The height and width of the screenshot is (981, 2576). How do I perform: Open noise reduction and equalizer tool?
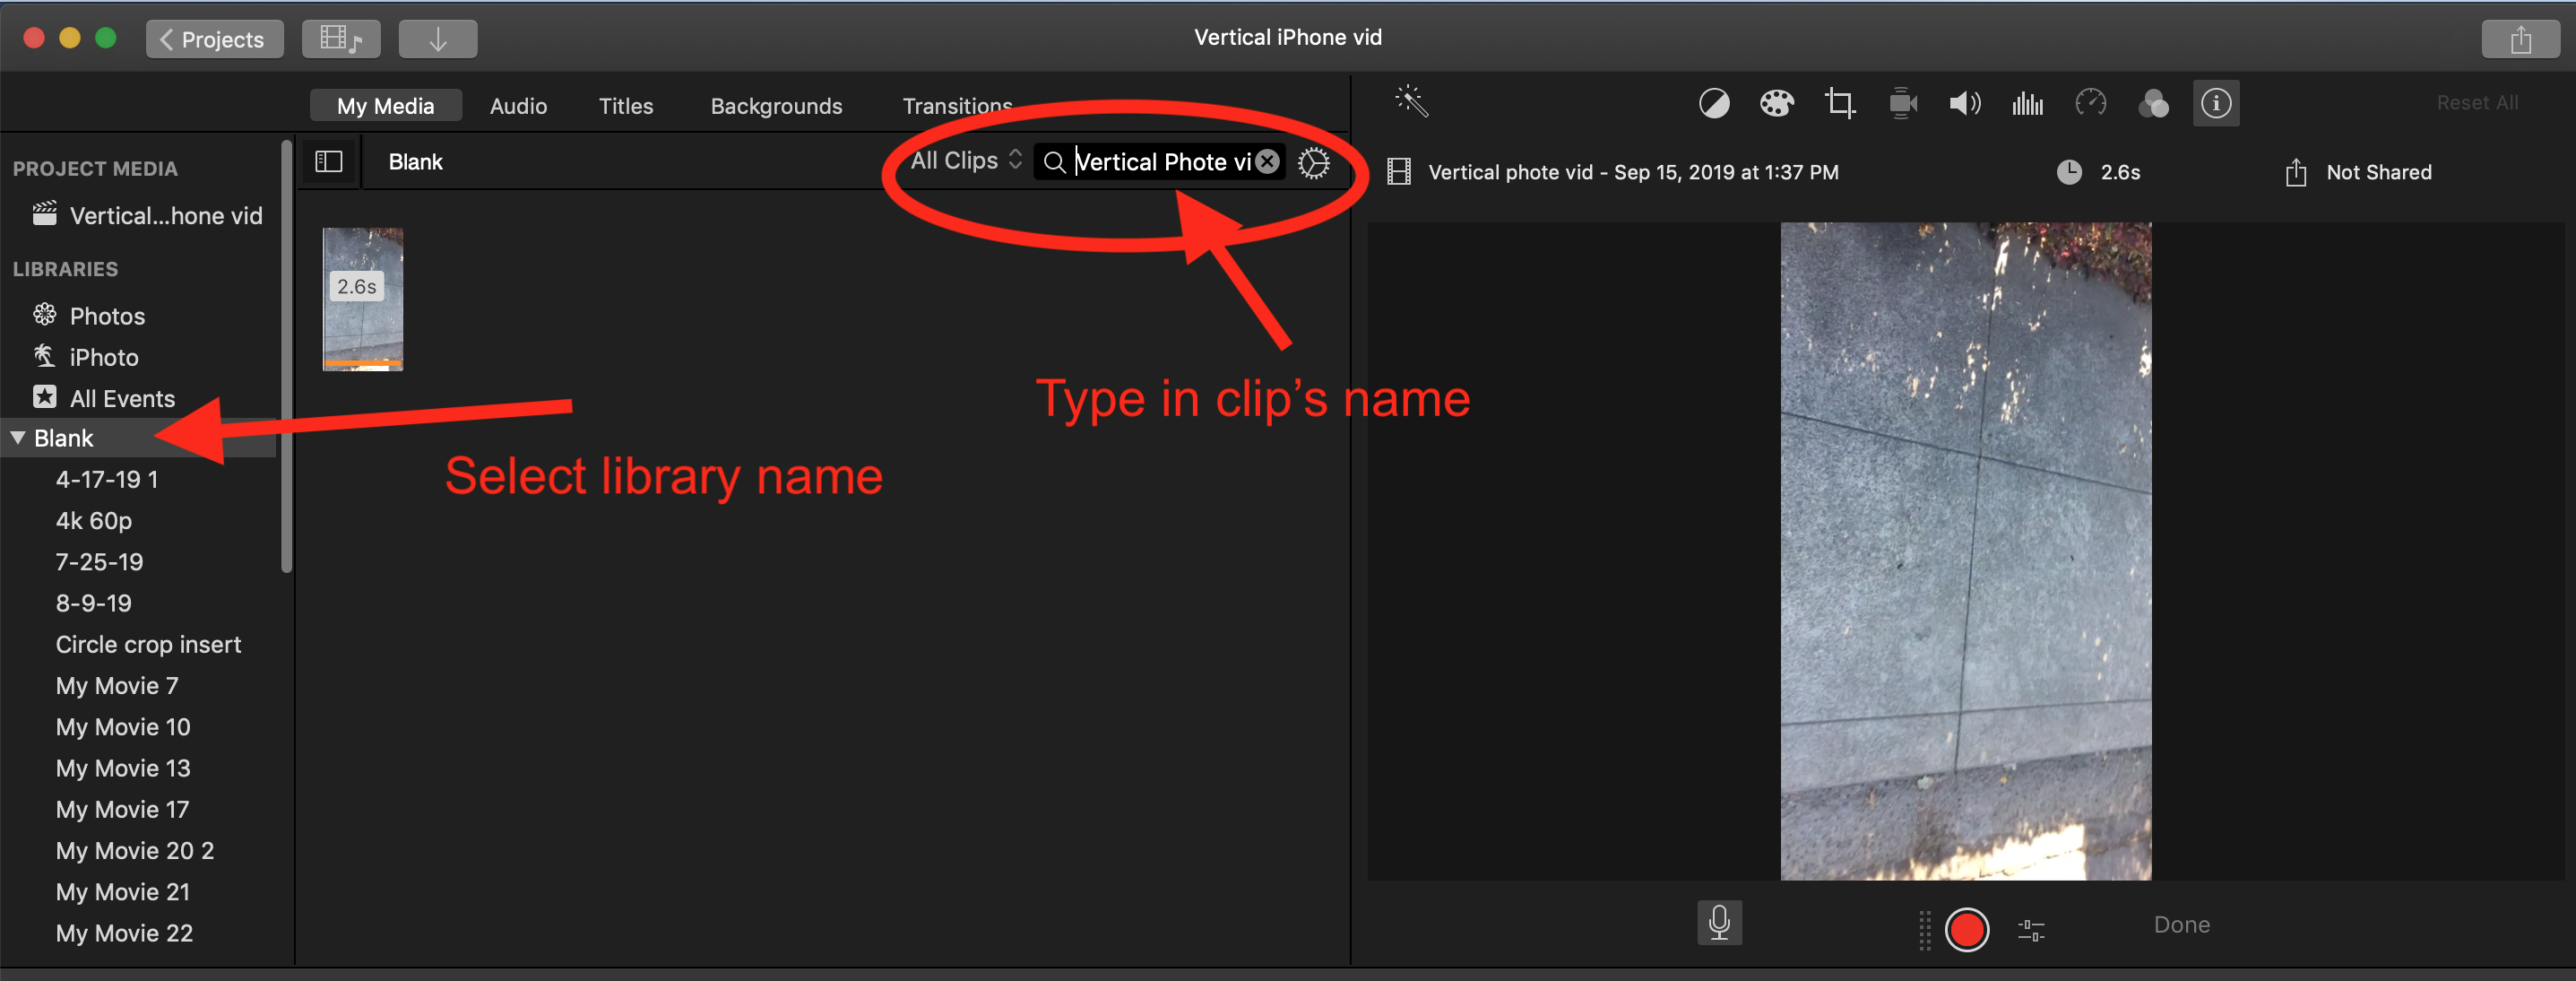click(2027, 103)
